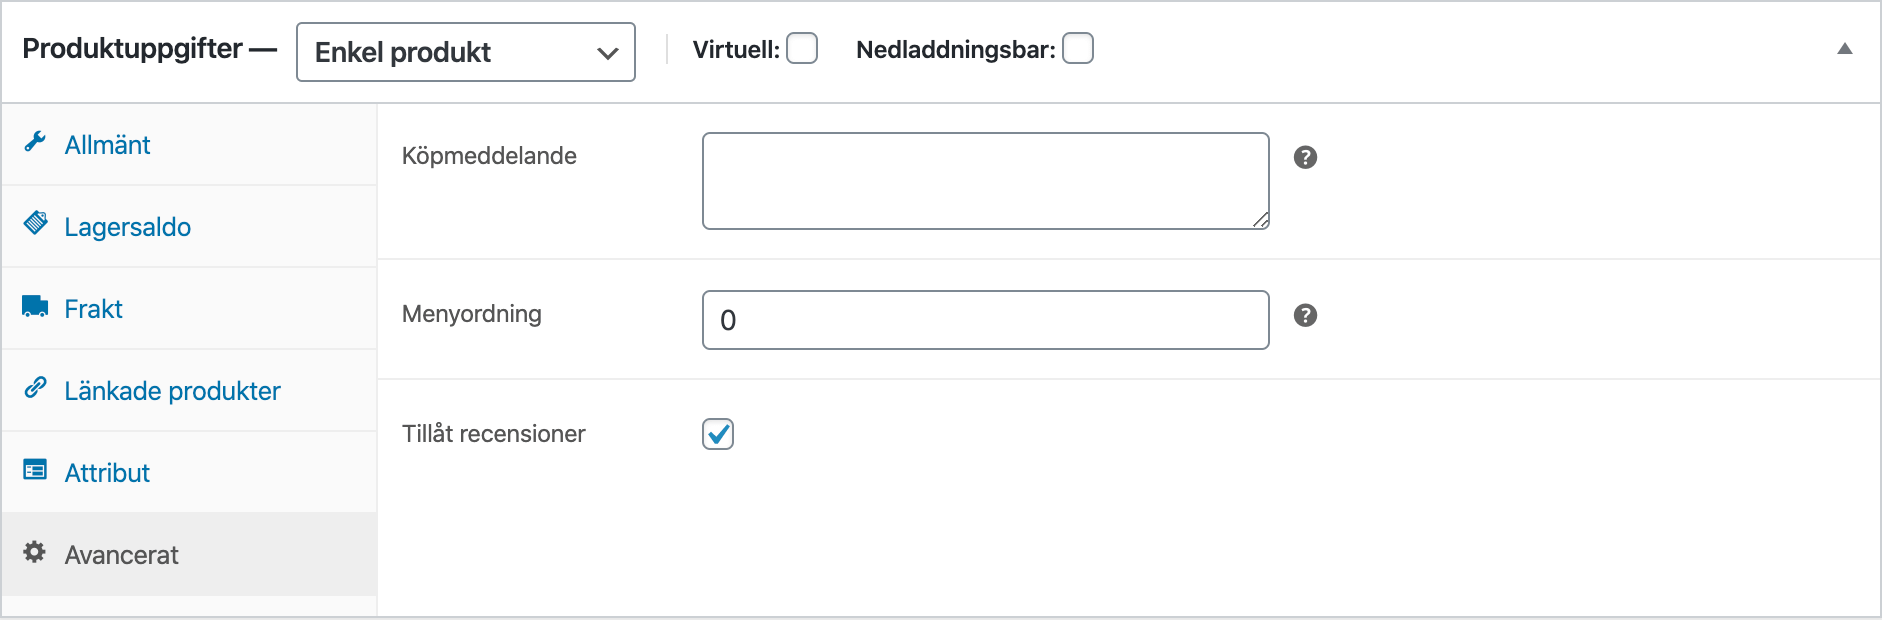
Task: Focus the Köpmeddelande text area
Action: pos(985,181)
